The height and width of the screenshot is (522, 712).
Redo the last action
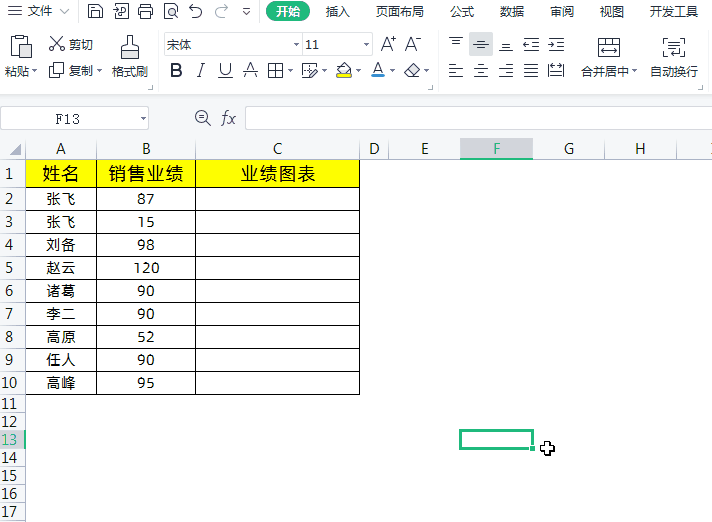[221, 11]
